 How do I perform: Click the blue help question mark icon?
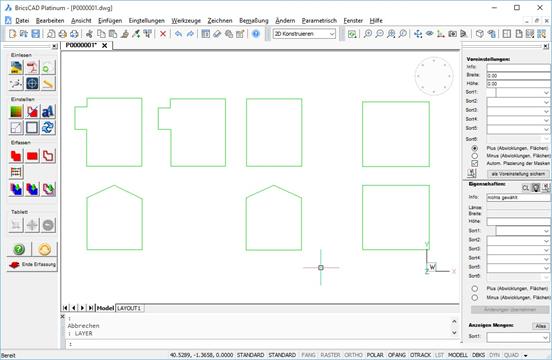[256, 34]
